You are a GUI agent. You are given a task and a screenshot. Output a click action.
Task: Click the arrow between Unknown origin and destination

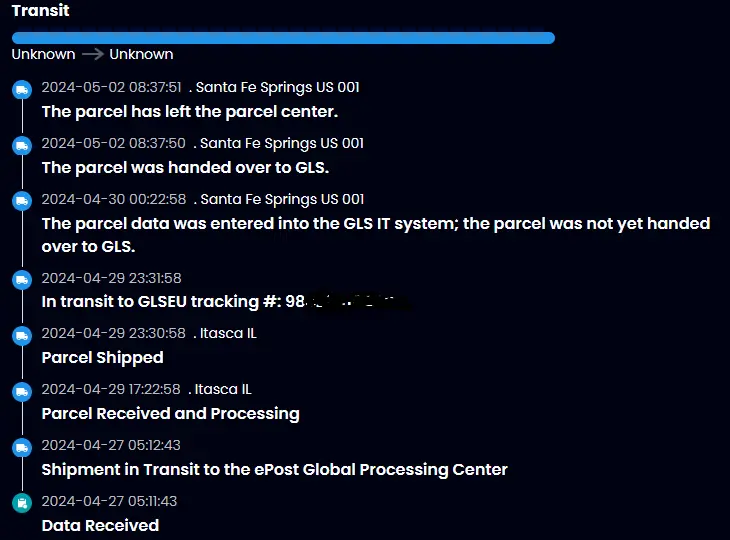[x=92, y=54]
